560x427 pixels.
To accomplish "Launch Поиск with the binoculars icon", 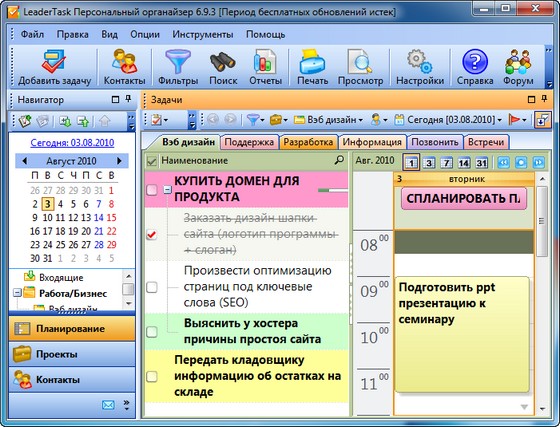I will 223,68.
